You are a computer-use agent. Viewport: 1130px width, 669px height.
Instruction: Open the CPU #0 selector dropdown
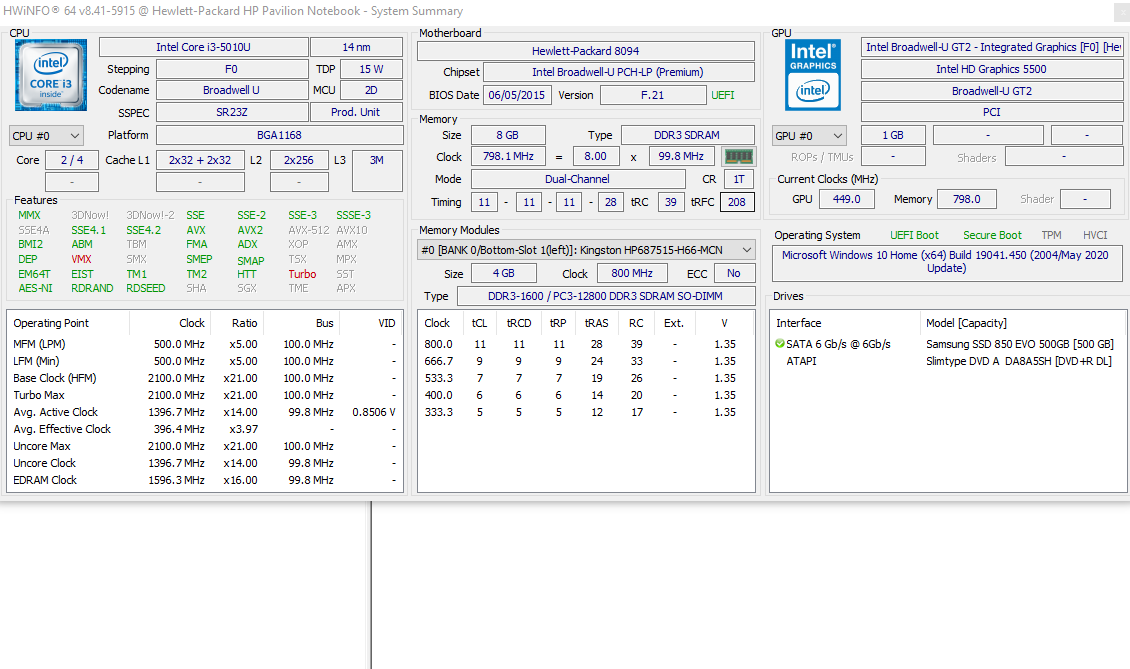(47, 136)
